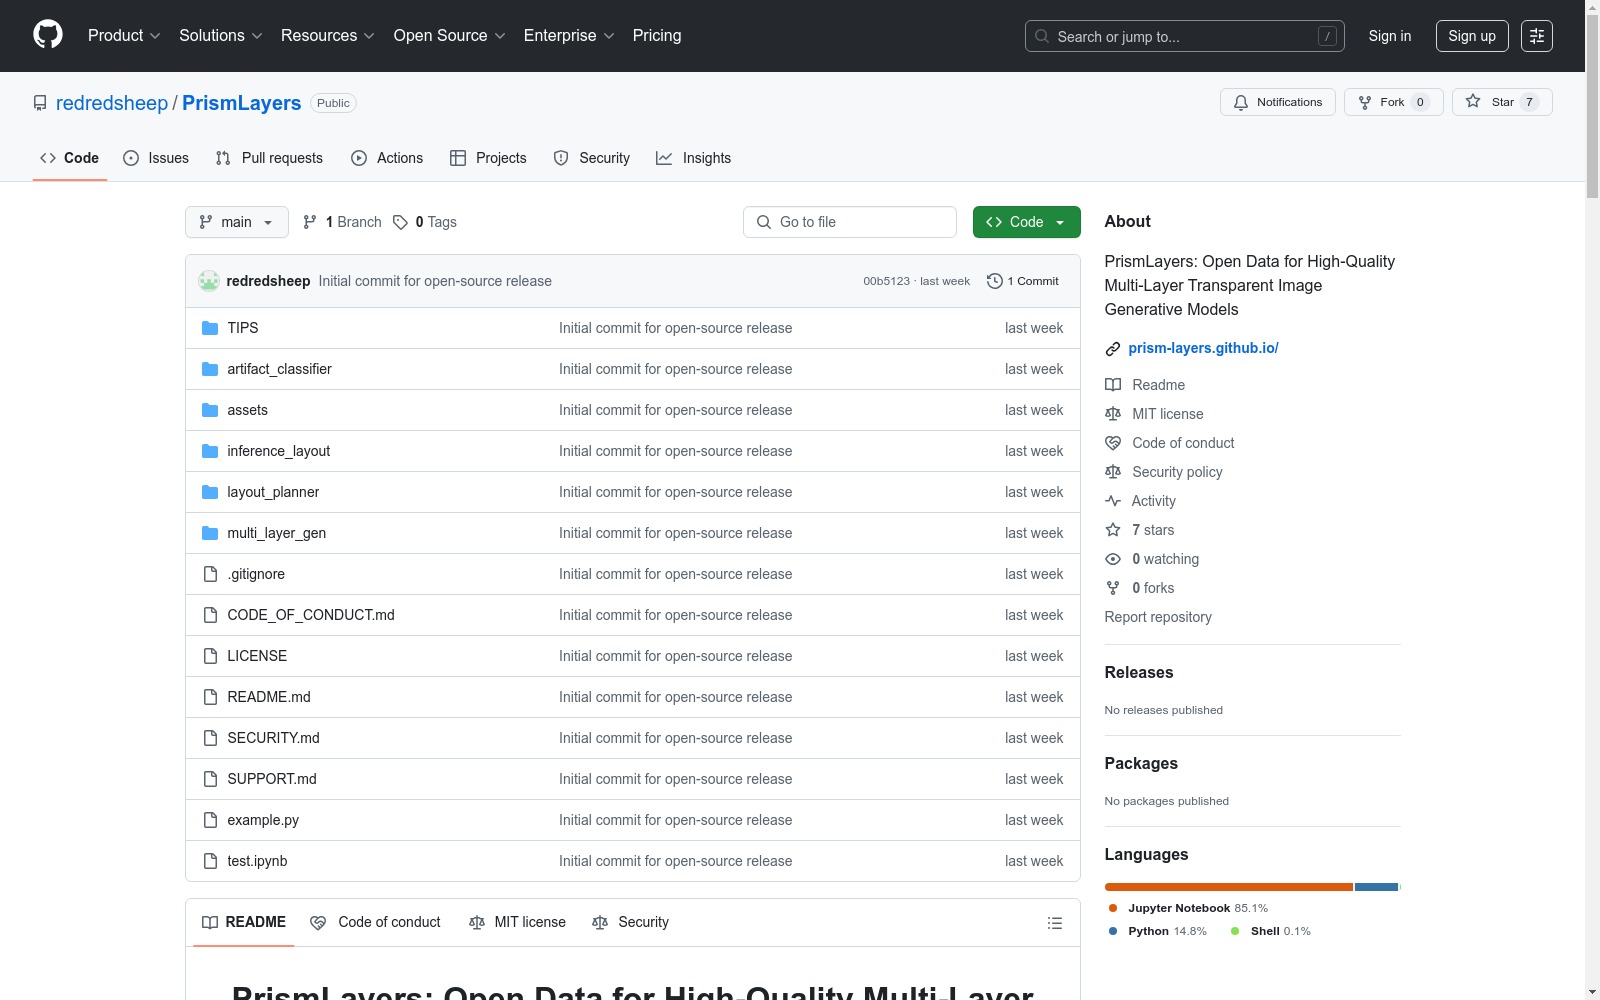The width and height of the screenshot is (1600, 1000).
Task: Click the Search or jump to field
Action: tap(1185, 36)
